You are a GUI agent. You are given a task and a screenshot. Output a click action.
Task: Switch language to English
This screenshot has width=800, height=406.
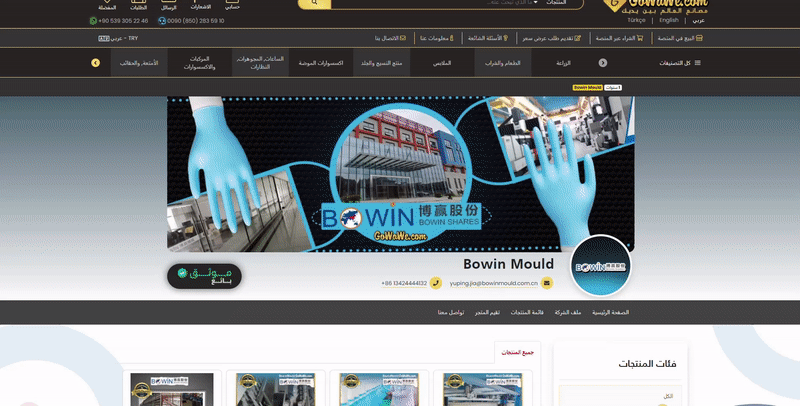click(x=668, y=20)
